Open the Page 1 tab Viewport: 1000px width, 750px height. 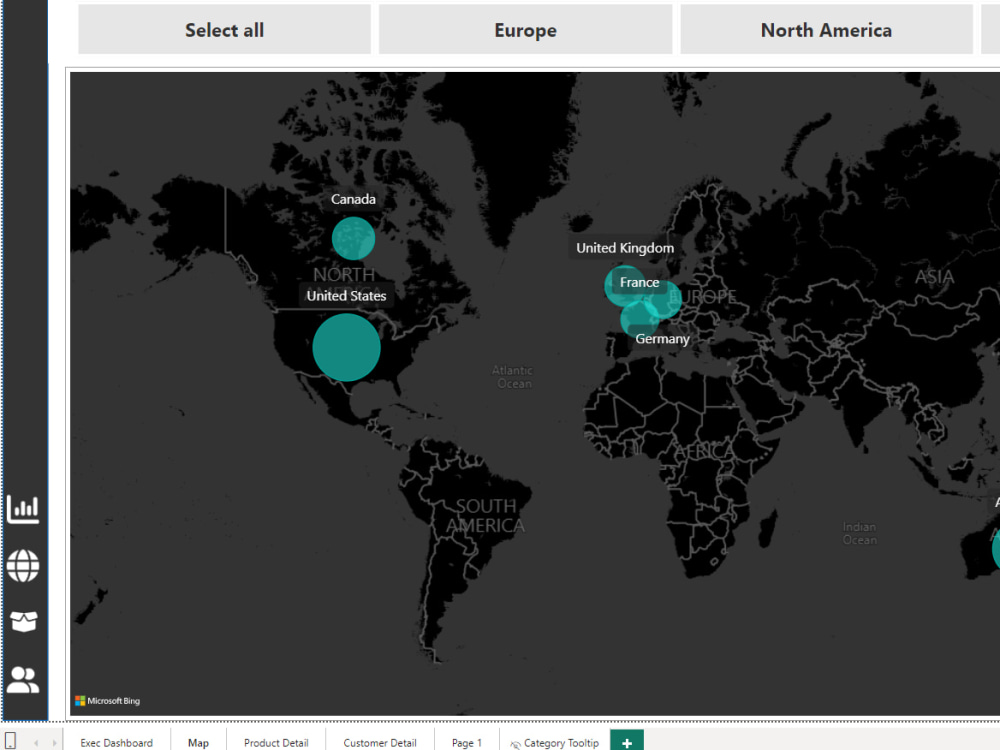tap(467, 742)
